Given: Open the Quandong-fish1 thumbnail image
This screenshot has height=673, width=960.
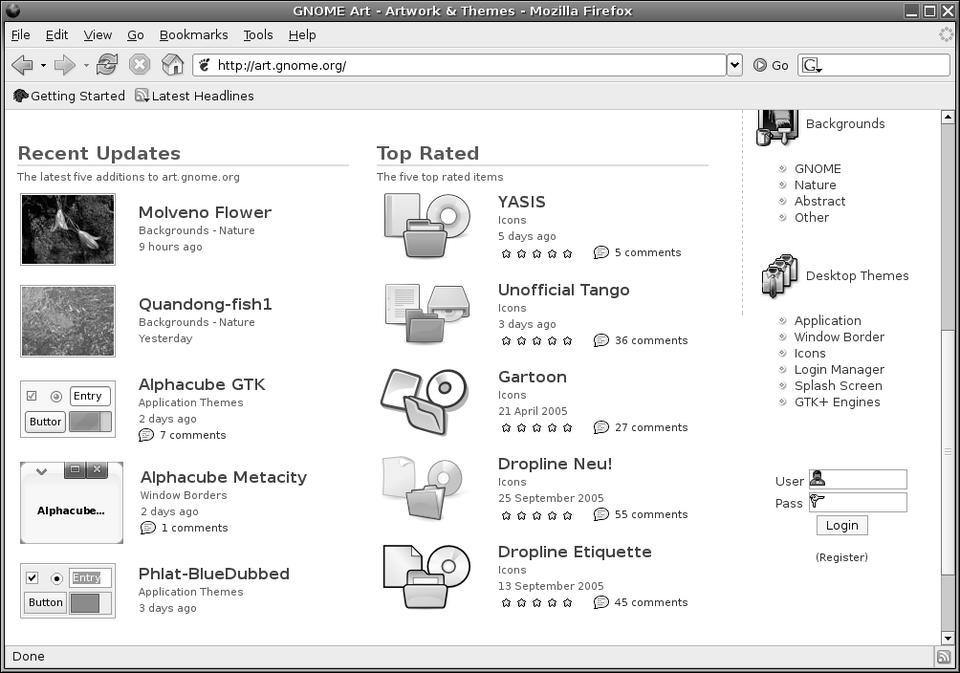Looking at the screenshot, I should (x=68, y=321).
